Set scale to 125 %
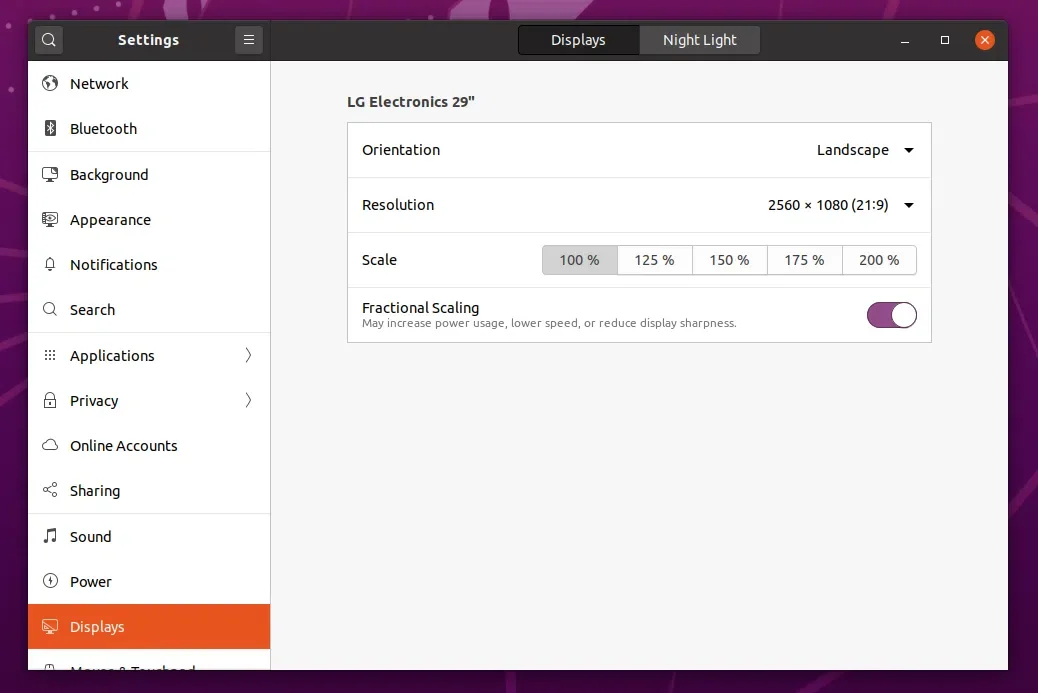Screen dimensions: 1038x693 pos(654,260)
